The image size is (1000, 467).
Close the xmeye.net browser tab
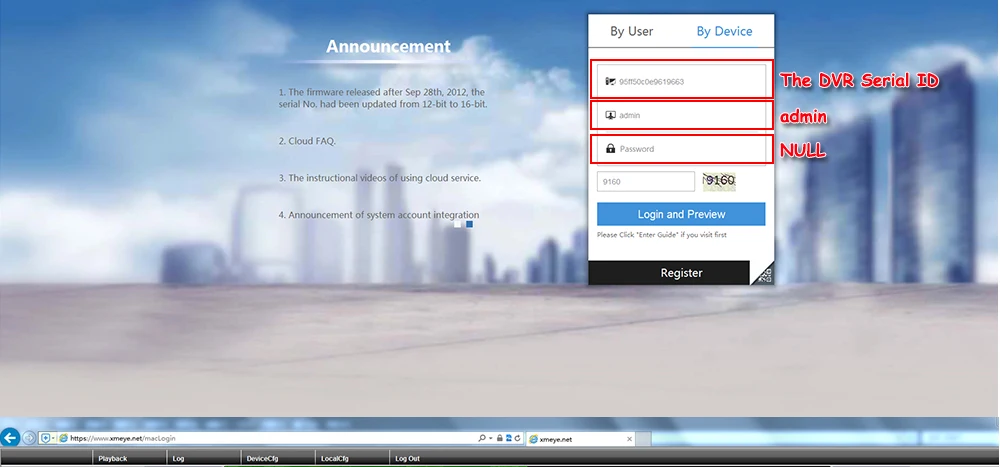[629, 439]
